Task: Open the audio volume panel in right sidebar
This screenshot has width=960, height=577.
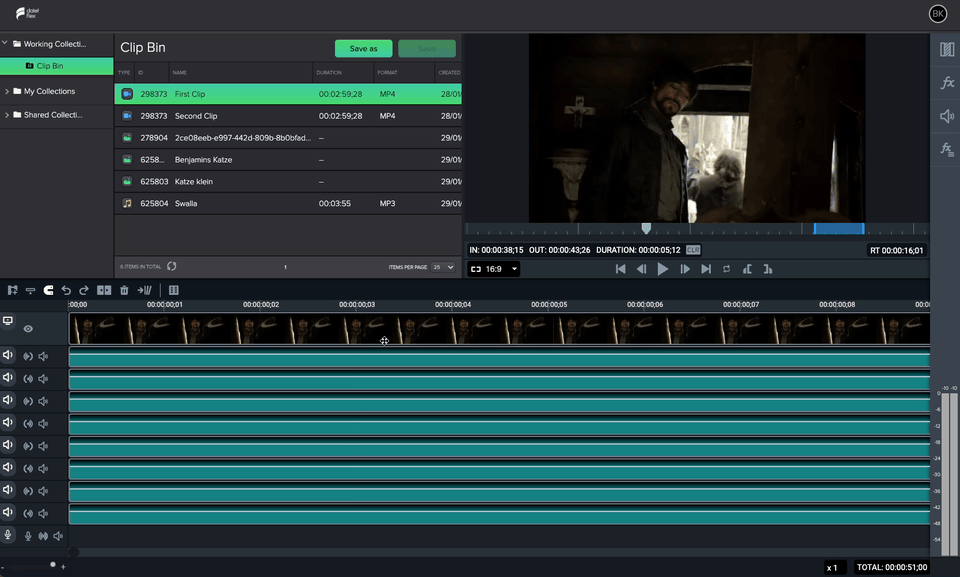Action: click(947, 116)
